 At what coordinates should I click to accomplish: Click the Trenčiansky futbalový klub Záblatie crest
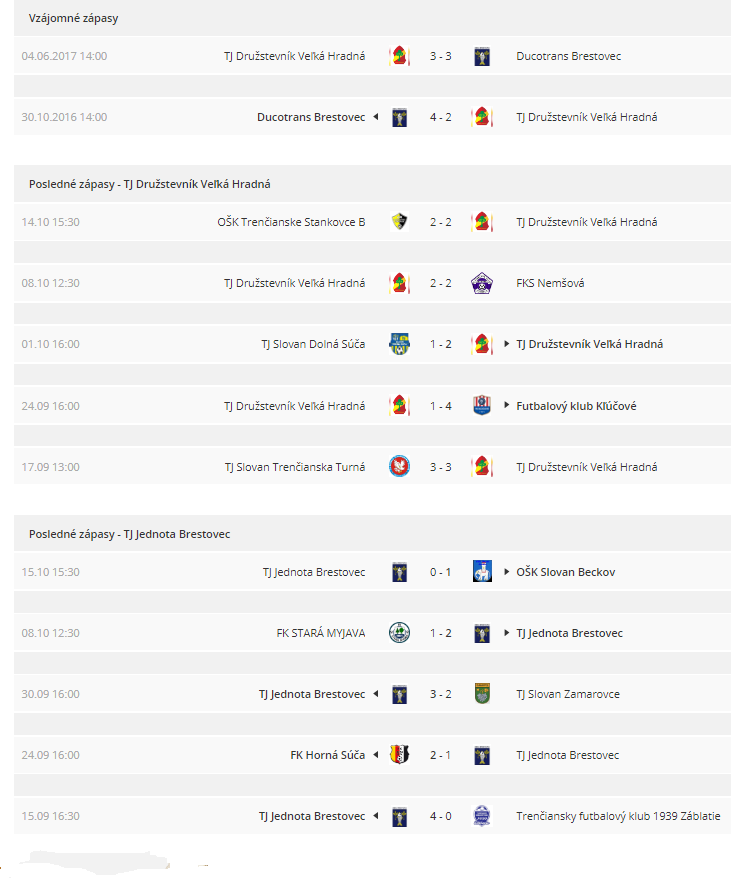click(x=482, y=816)
